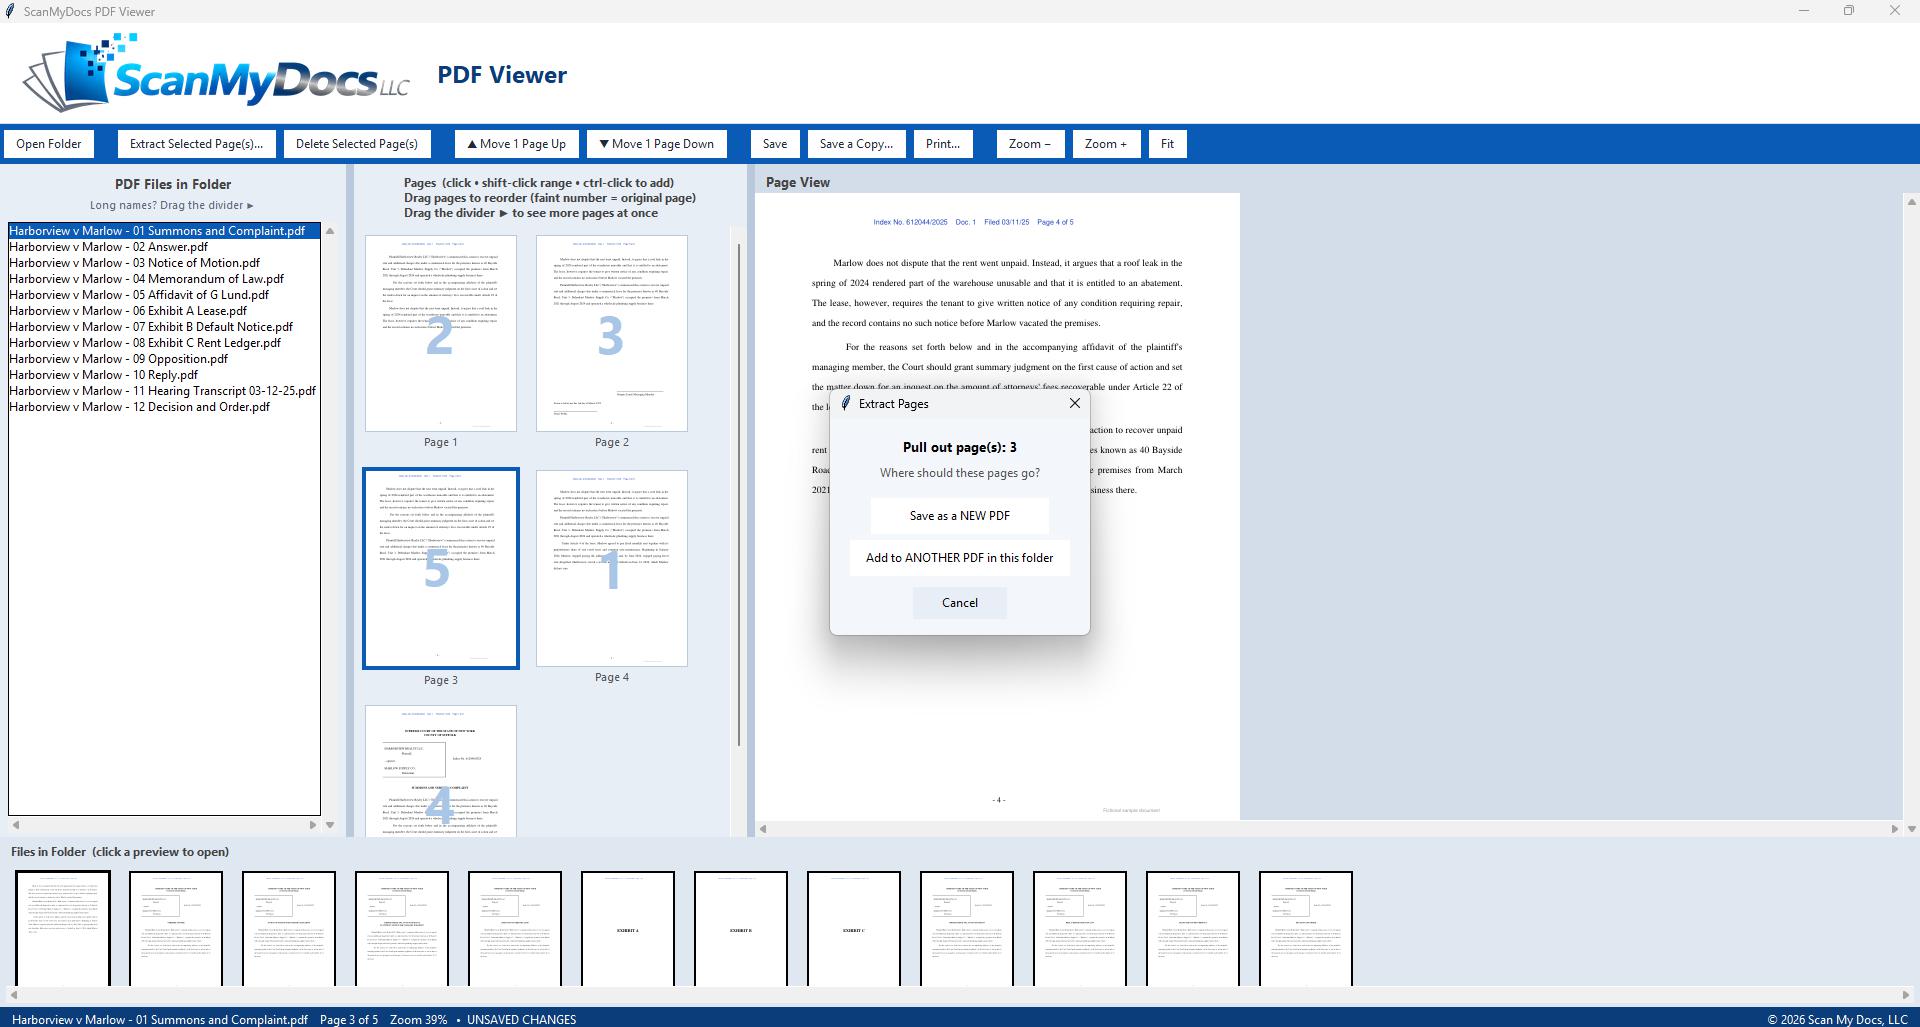Move the page up one position
Screen dimensions: 1920x1027
point(517,144)
